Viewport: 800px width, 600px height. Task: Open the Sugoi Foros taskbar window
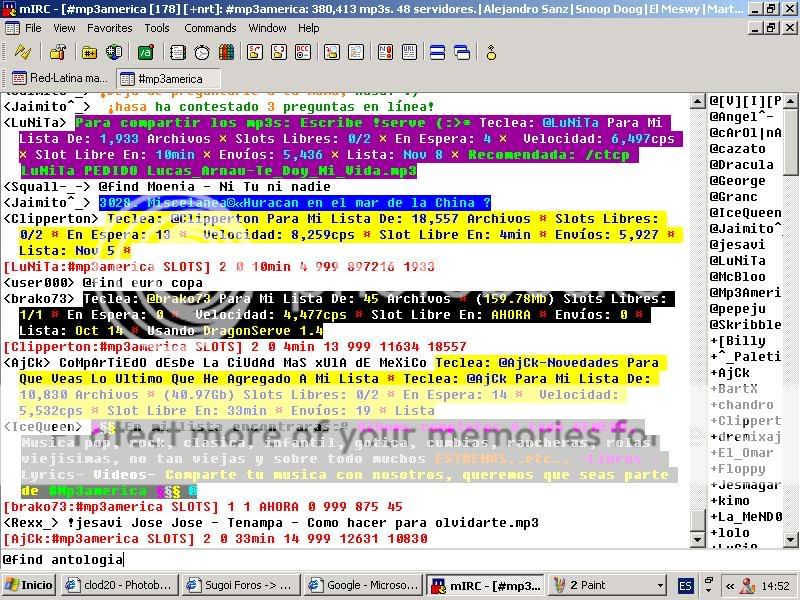[x=240, y=585]
